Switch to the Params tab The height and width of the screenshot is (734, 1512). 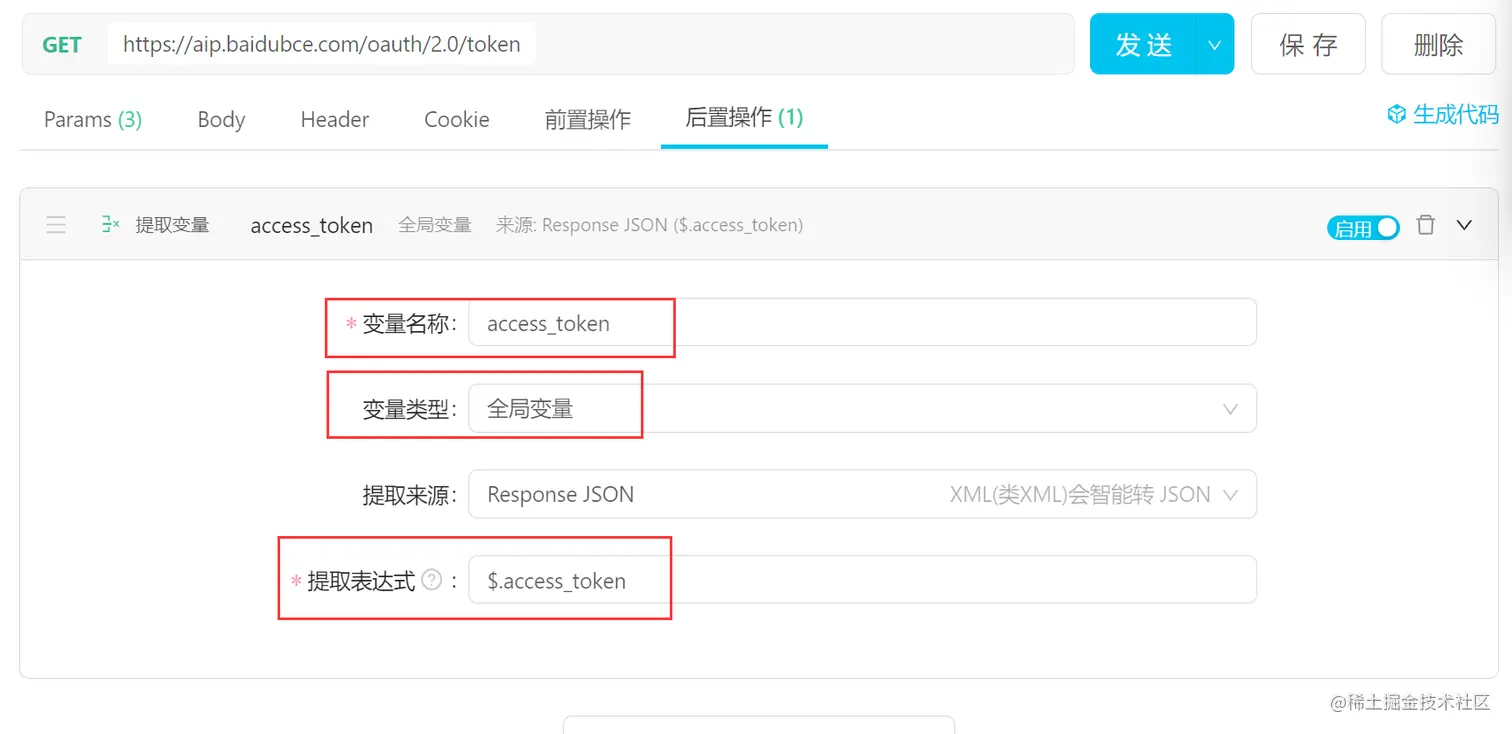93,119
